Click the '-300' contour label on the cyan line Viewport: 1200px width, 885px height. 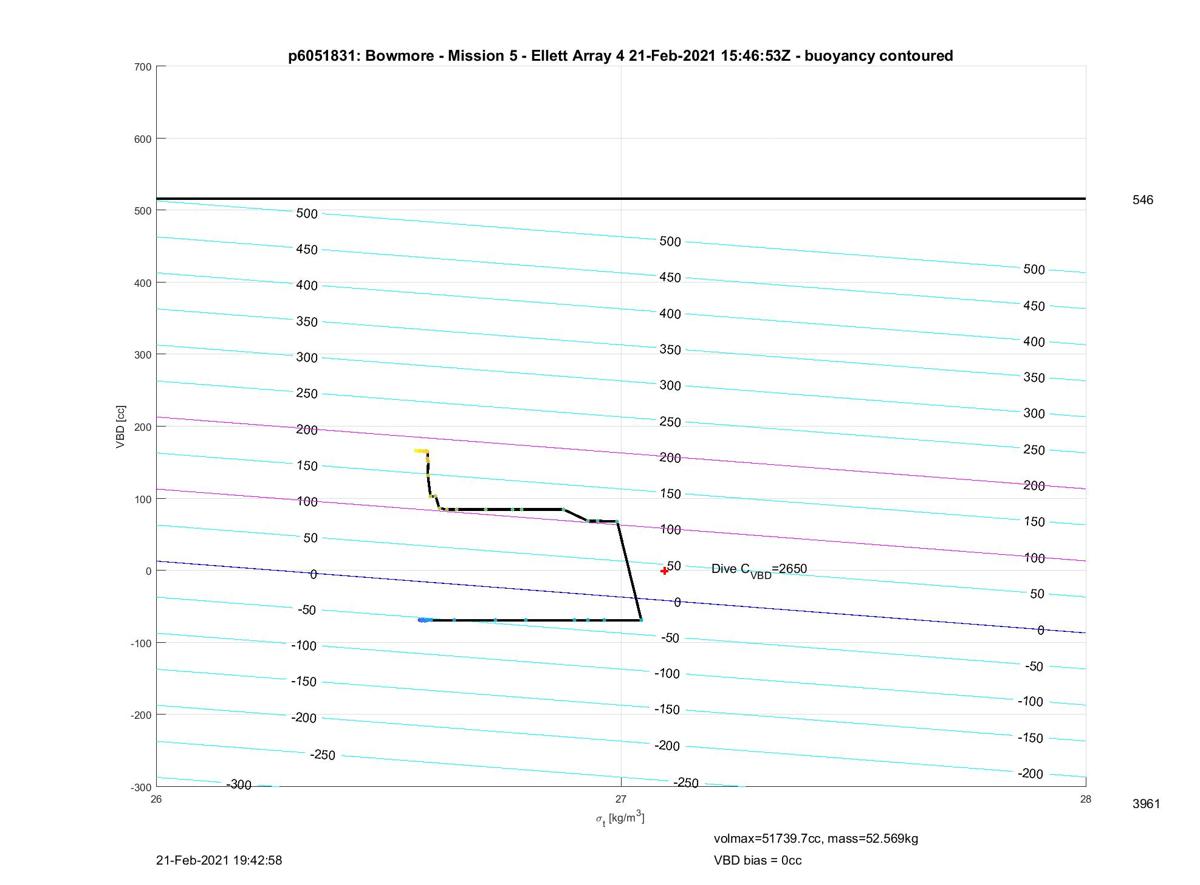pos(238,785)
